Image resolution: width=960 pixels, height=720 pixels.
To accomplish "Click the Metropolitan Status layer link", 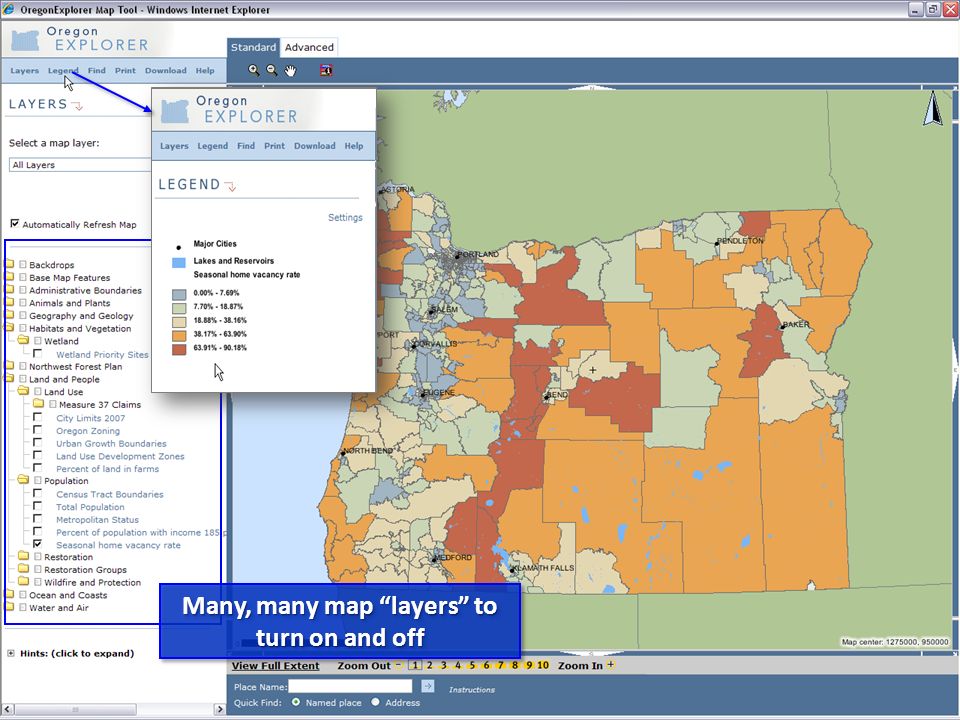I will [x=97, y=520].
